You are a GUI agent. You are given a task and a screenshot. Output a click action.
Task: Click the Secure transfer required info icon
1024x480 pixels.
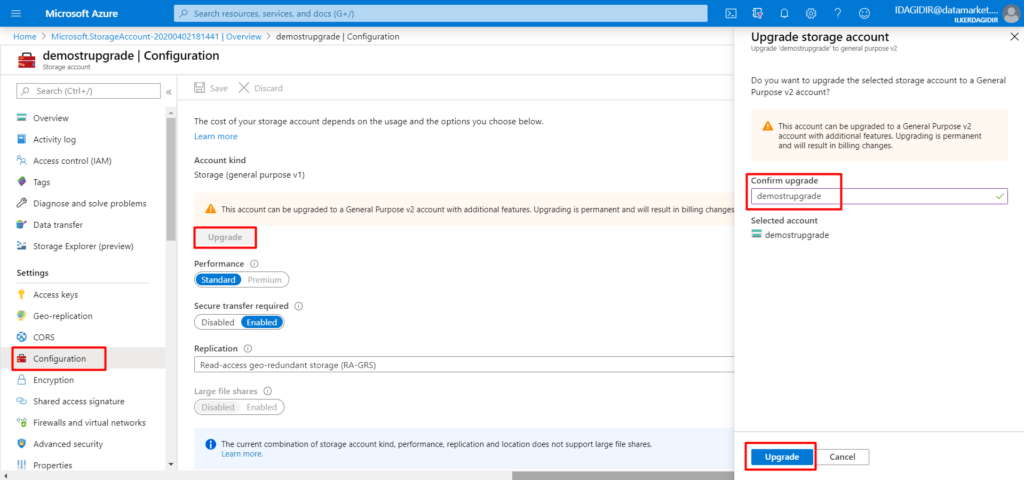[x=298, y=306]
